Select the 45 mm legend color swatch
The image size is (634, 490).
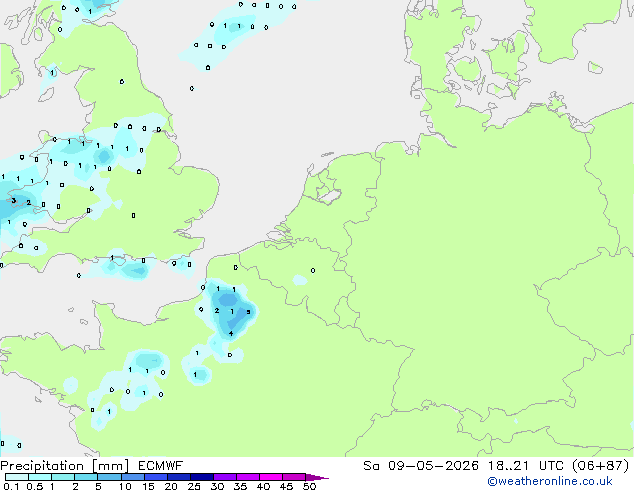point(294,477)
